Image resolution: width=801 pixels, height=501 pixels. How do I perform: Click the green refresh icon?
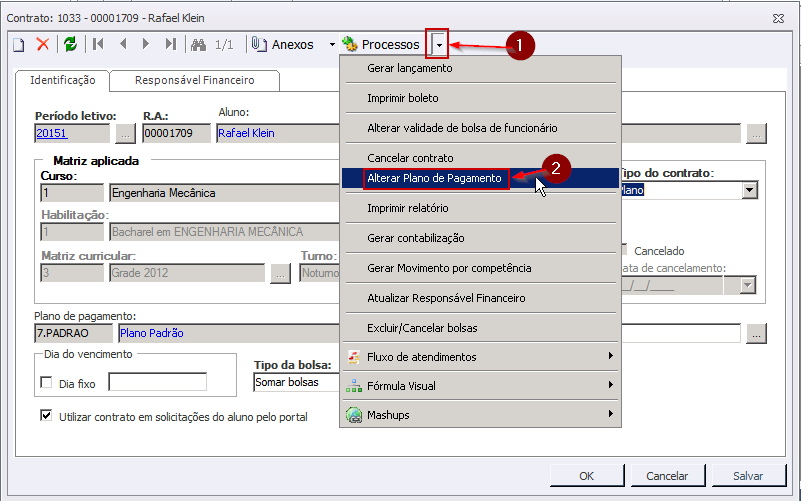click(x=70, y=44)
